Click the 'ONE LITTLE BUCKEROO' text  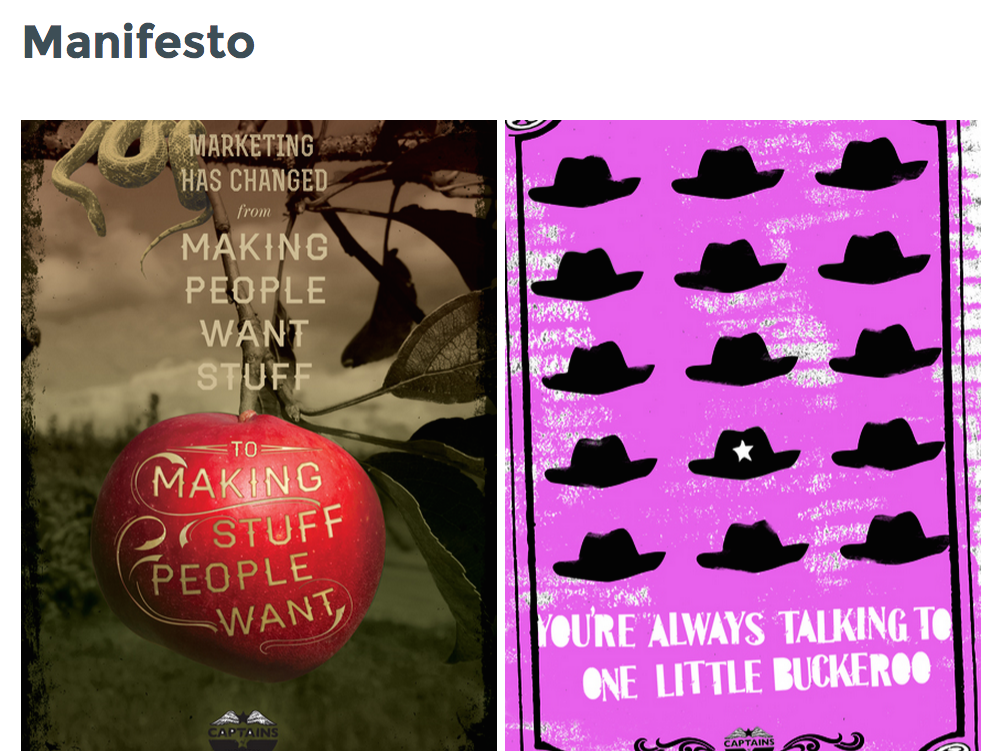(756, 677)
